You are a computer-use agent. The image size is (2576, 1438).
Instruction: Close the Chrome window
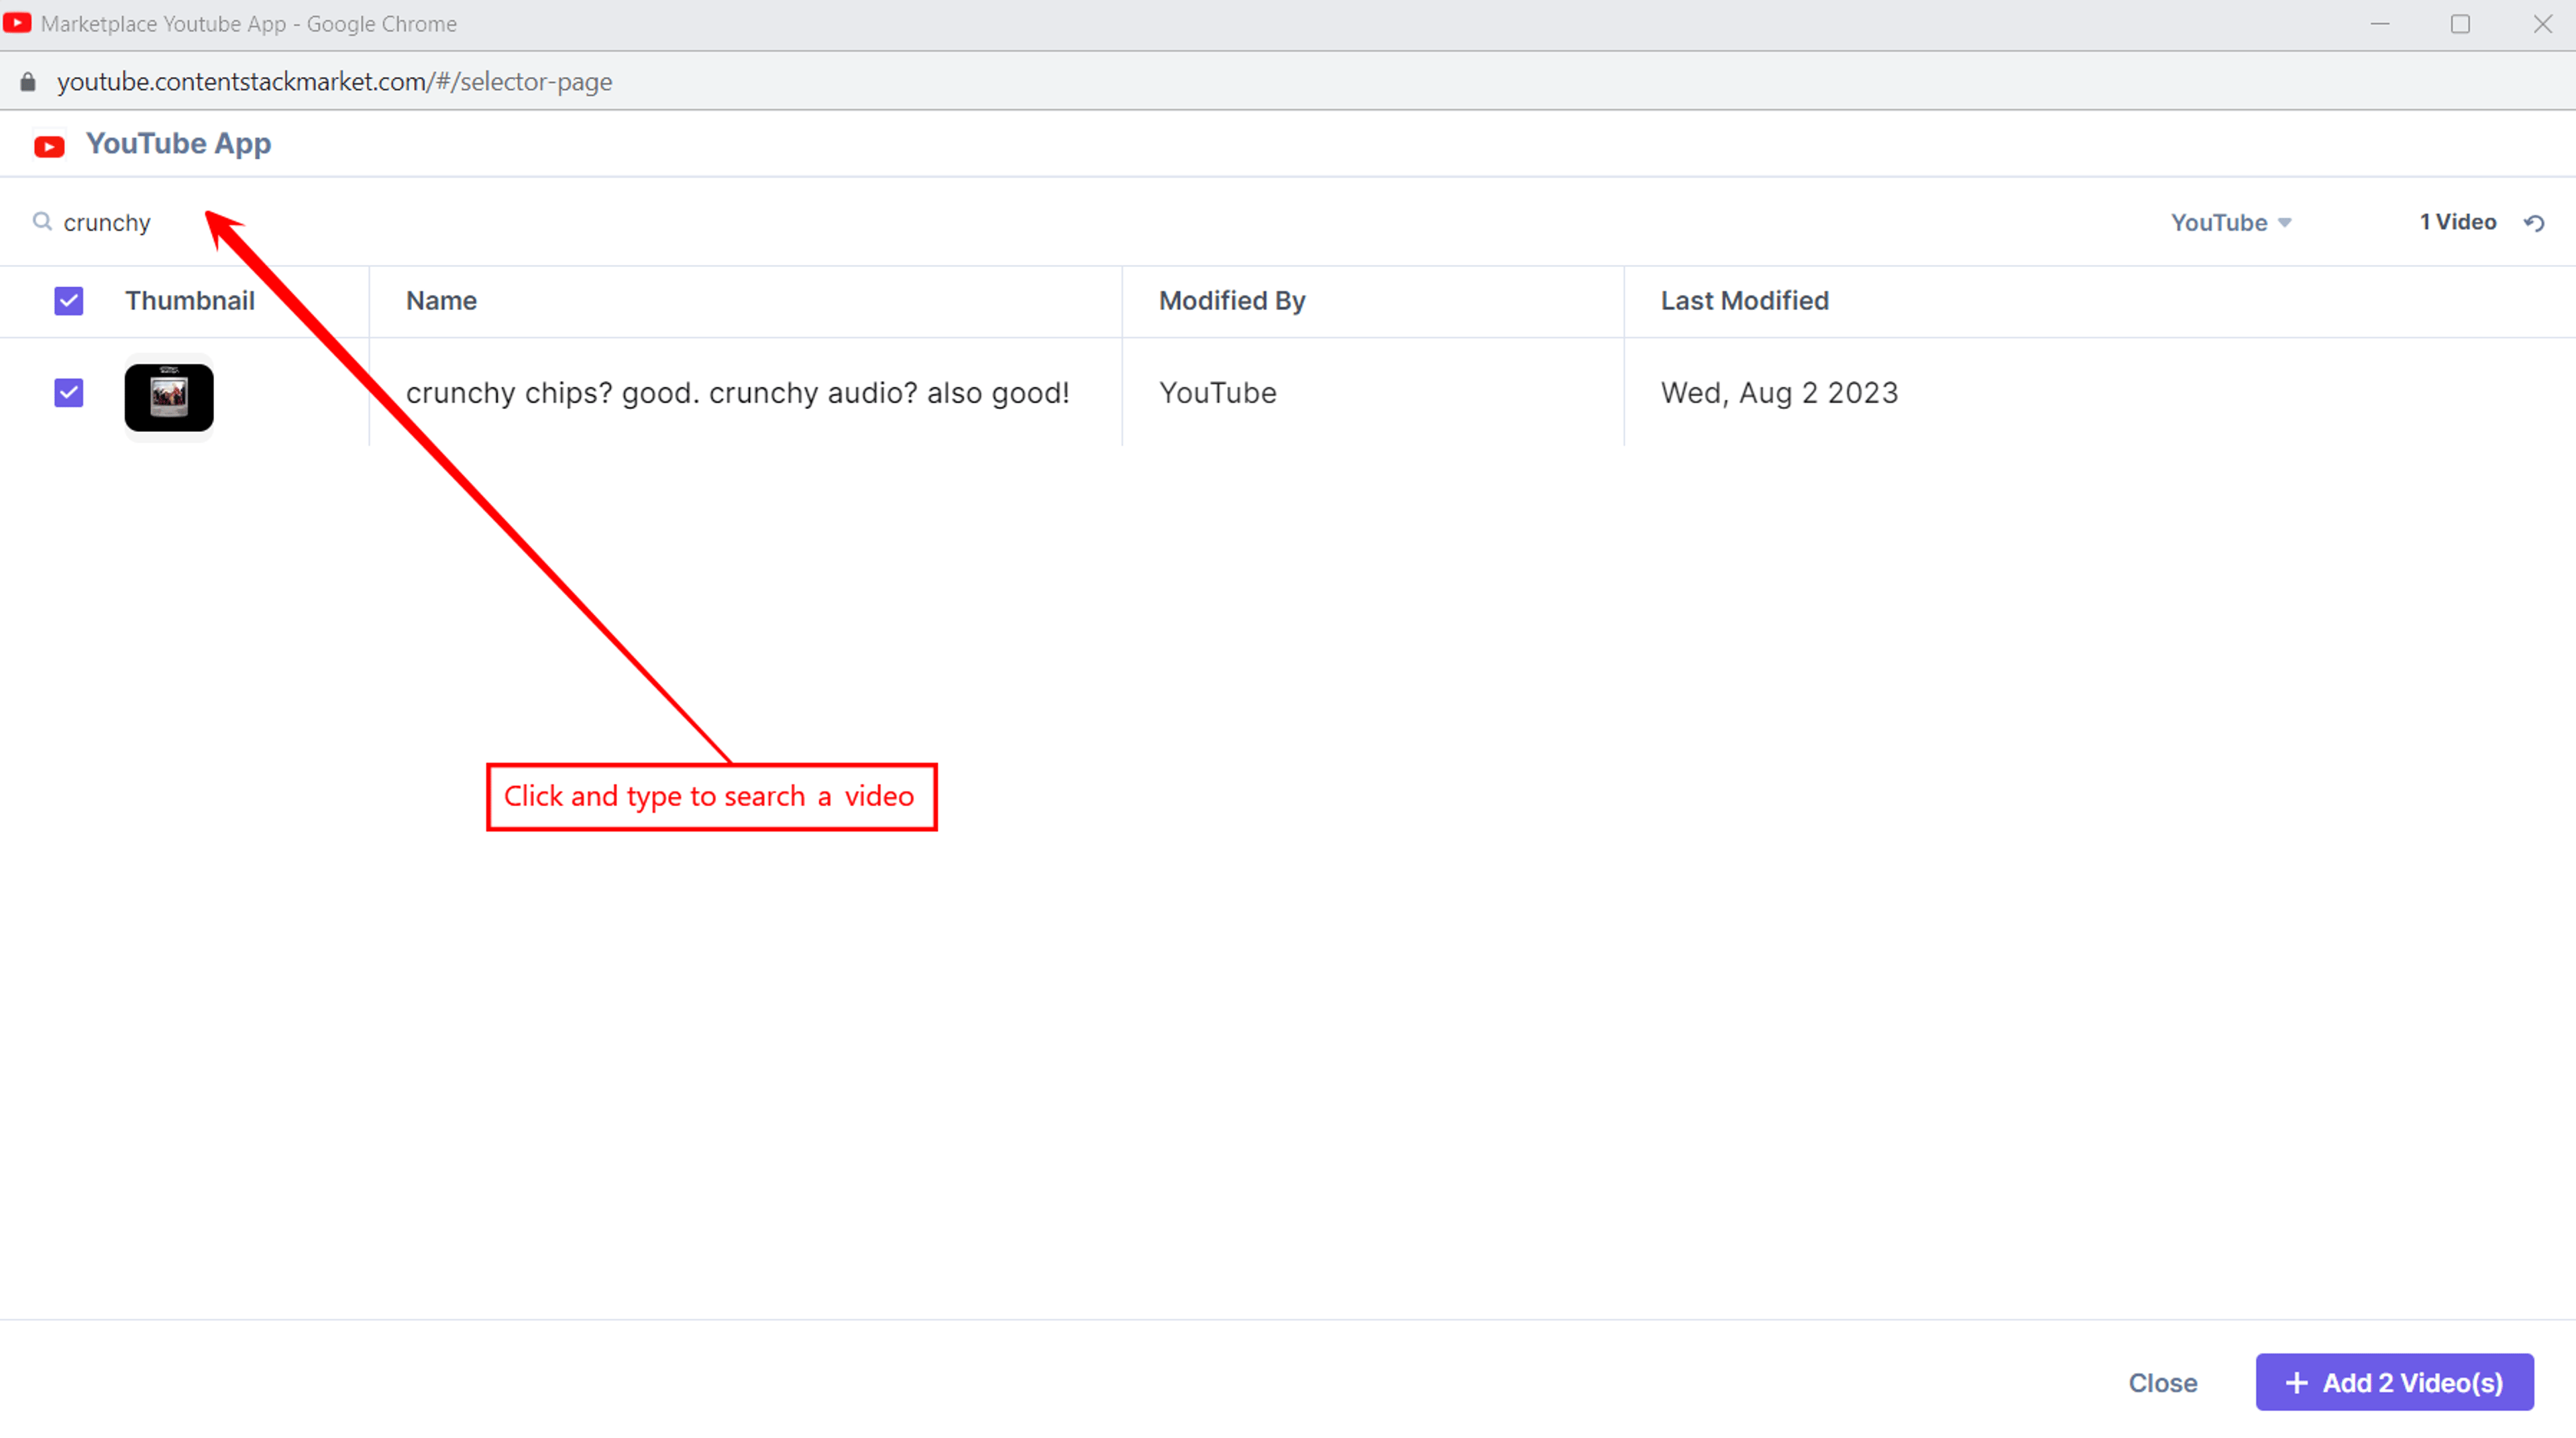(2542, 24)
